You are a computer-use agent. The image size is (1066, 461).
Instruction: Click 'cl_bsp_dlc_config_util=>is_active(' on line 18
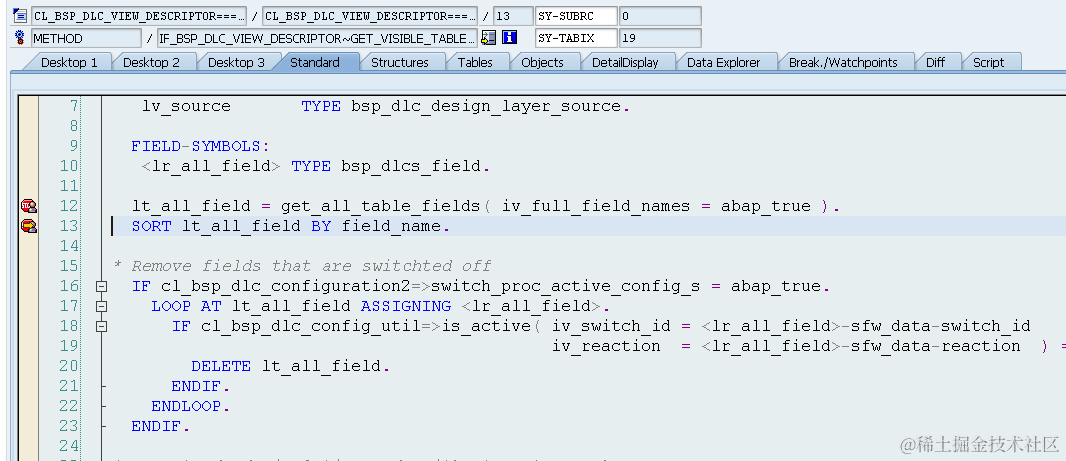371,326
